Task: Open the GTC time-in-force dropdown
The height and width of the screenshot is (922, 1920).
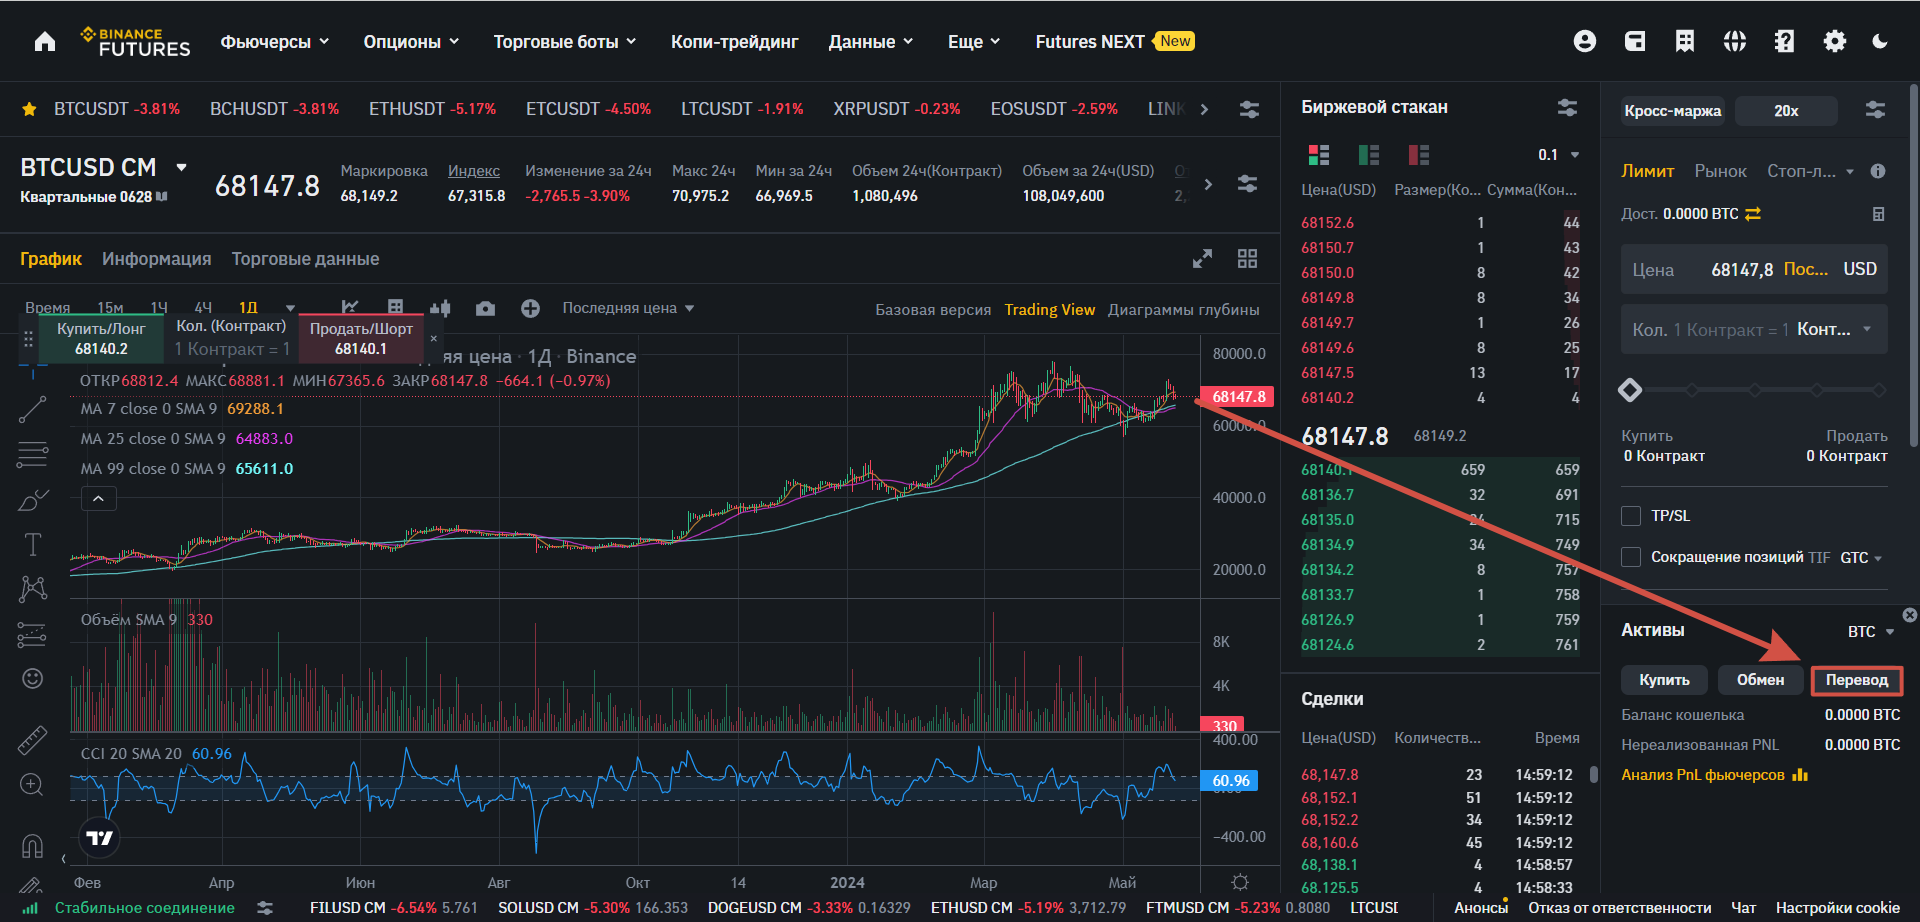Action: [x=1861, y=558]
